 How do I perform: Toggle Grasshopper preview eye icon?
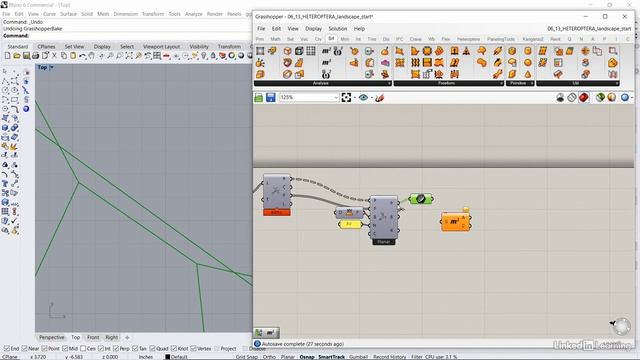(x=363, y=98)
